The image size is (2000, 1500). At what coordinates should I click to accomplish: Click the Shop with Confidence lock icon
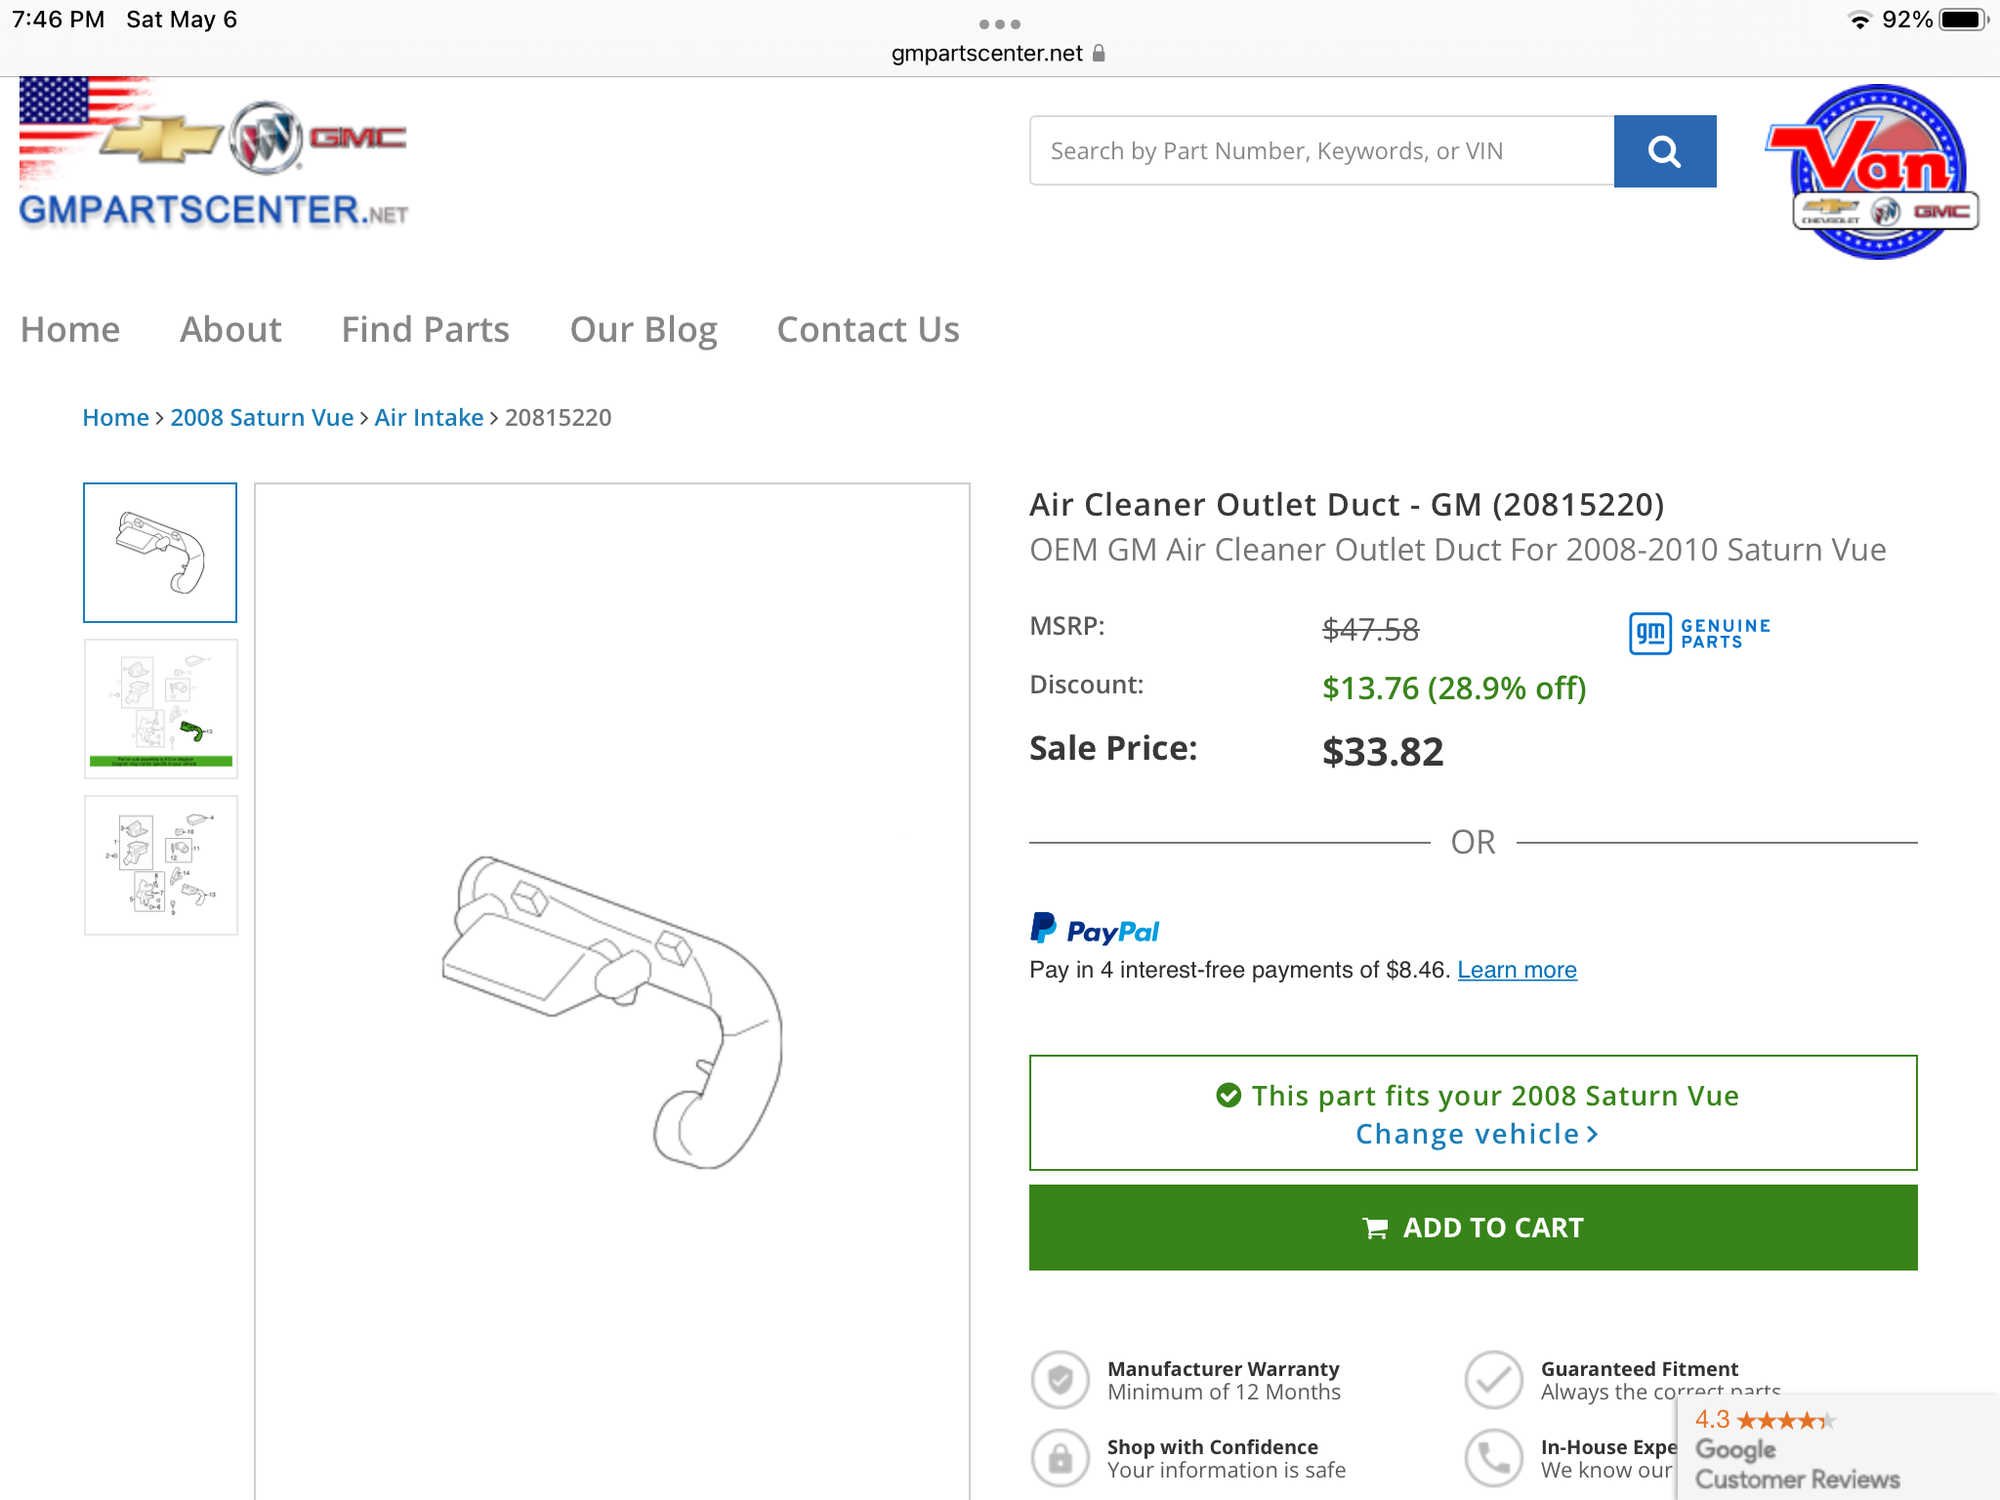pyautogui.click(x=1060, y=1458)
